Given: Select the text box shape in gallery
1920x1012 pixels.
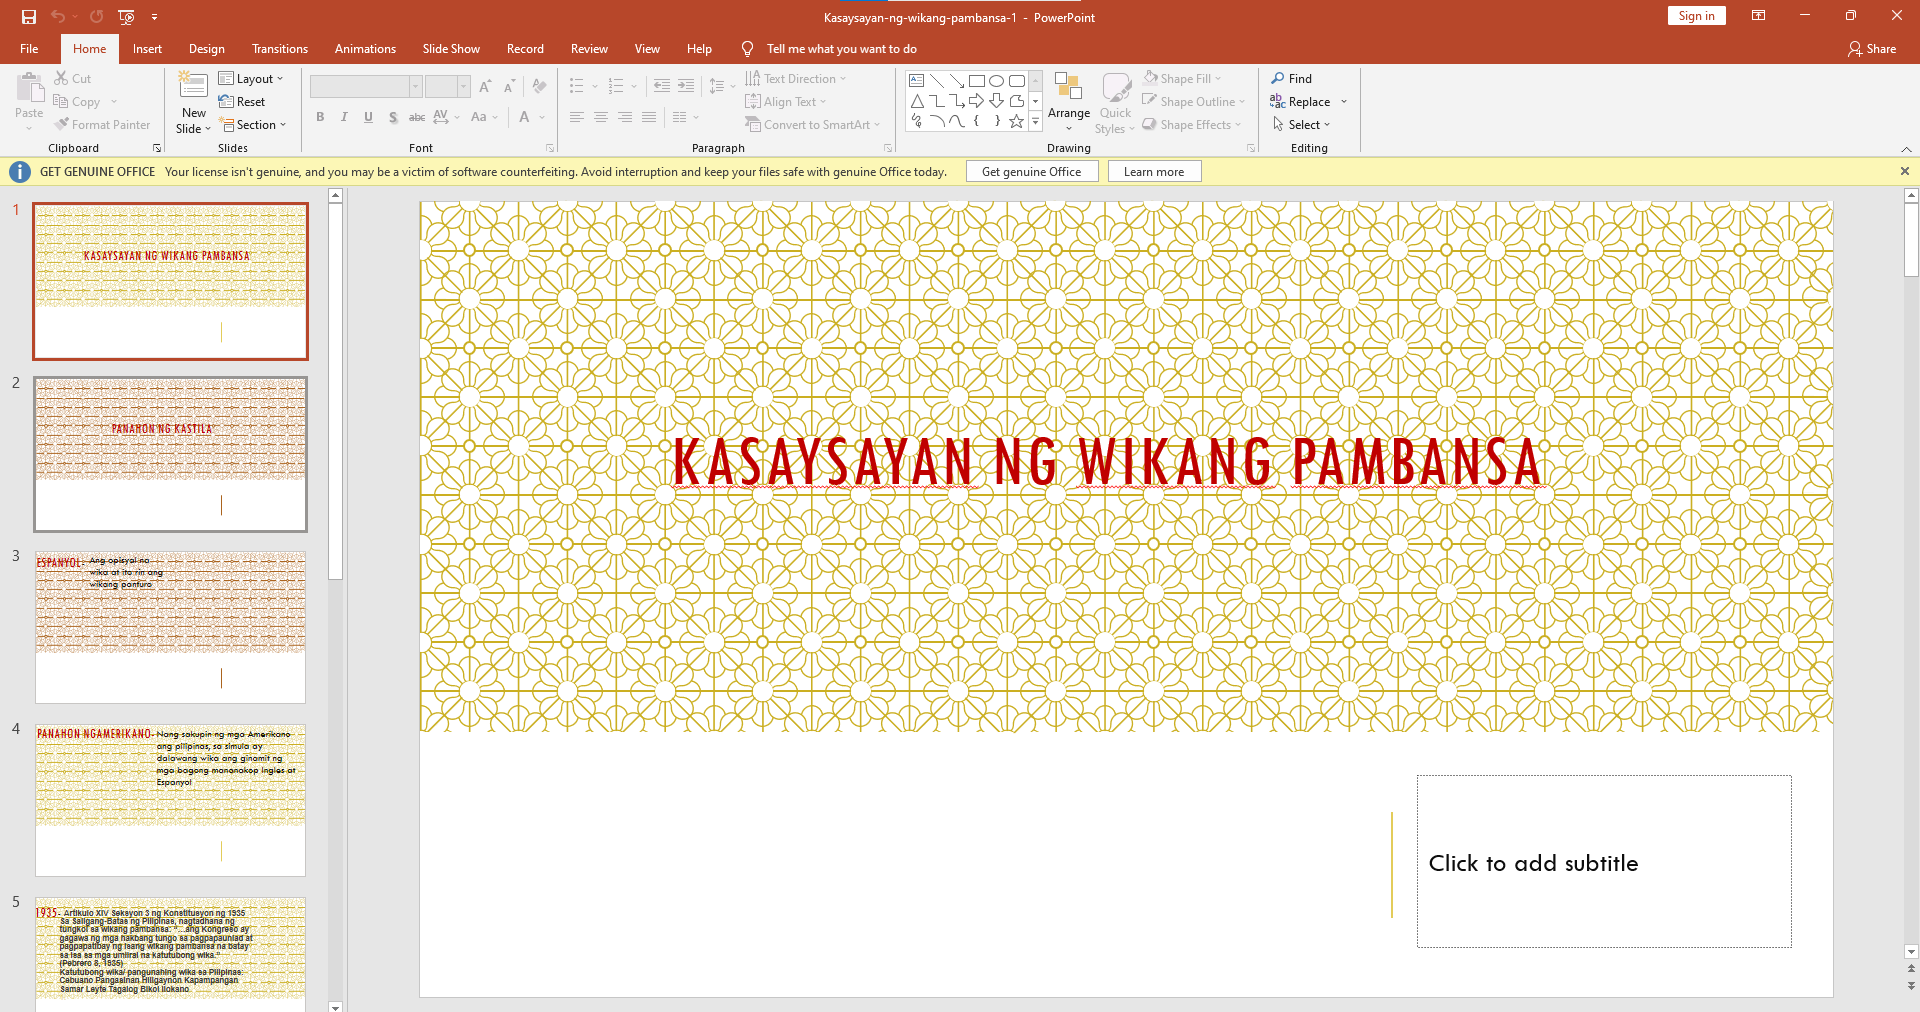Looking at the screenshot, I should pos(917,81).
